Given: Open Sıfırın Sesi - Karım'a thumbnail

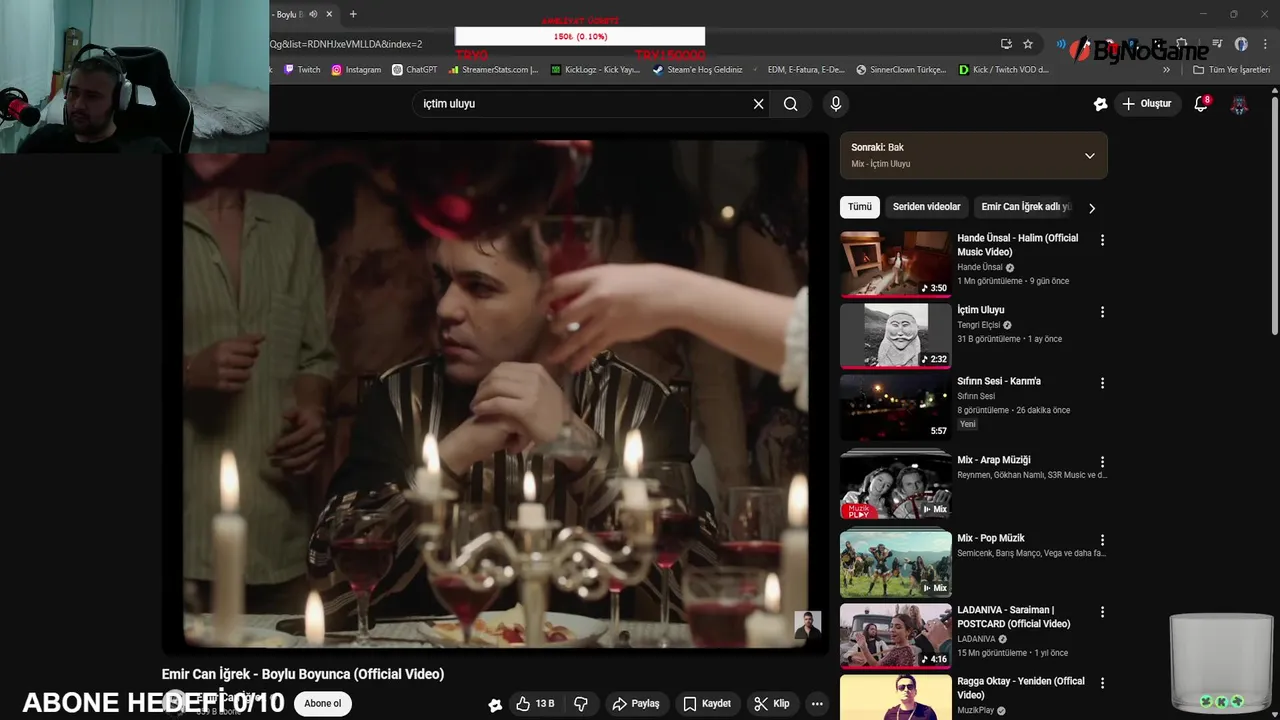Looking at the screenshot, I should pyautogui.click(x=895, y=407).
